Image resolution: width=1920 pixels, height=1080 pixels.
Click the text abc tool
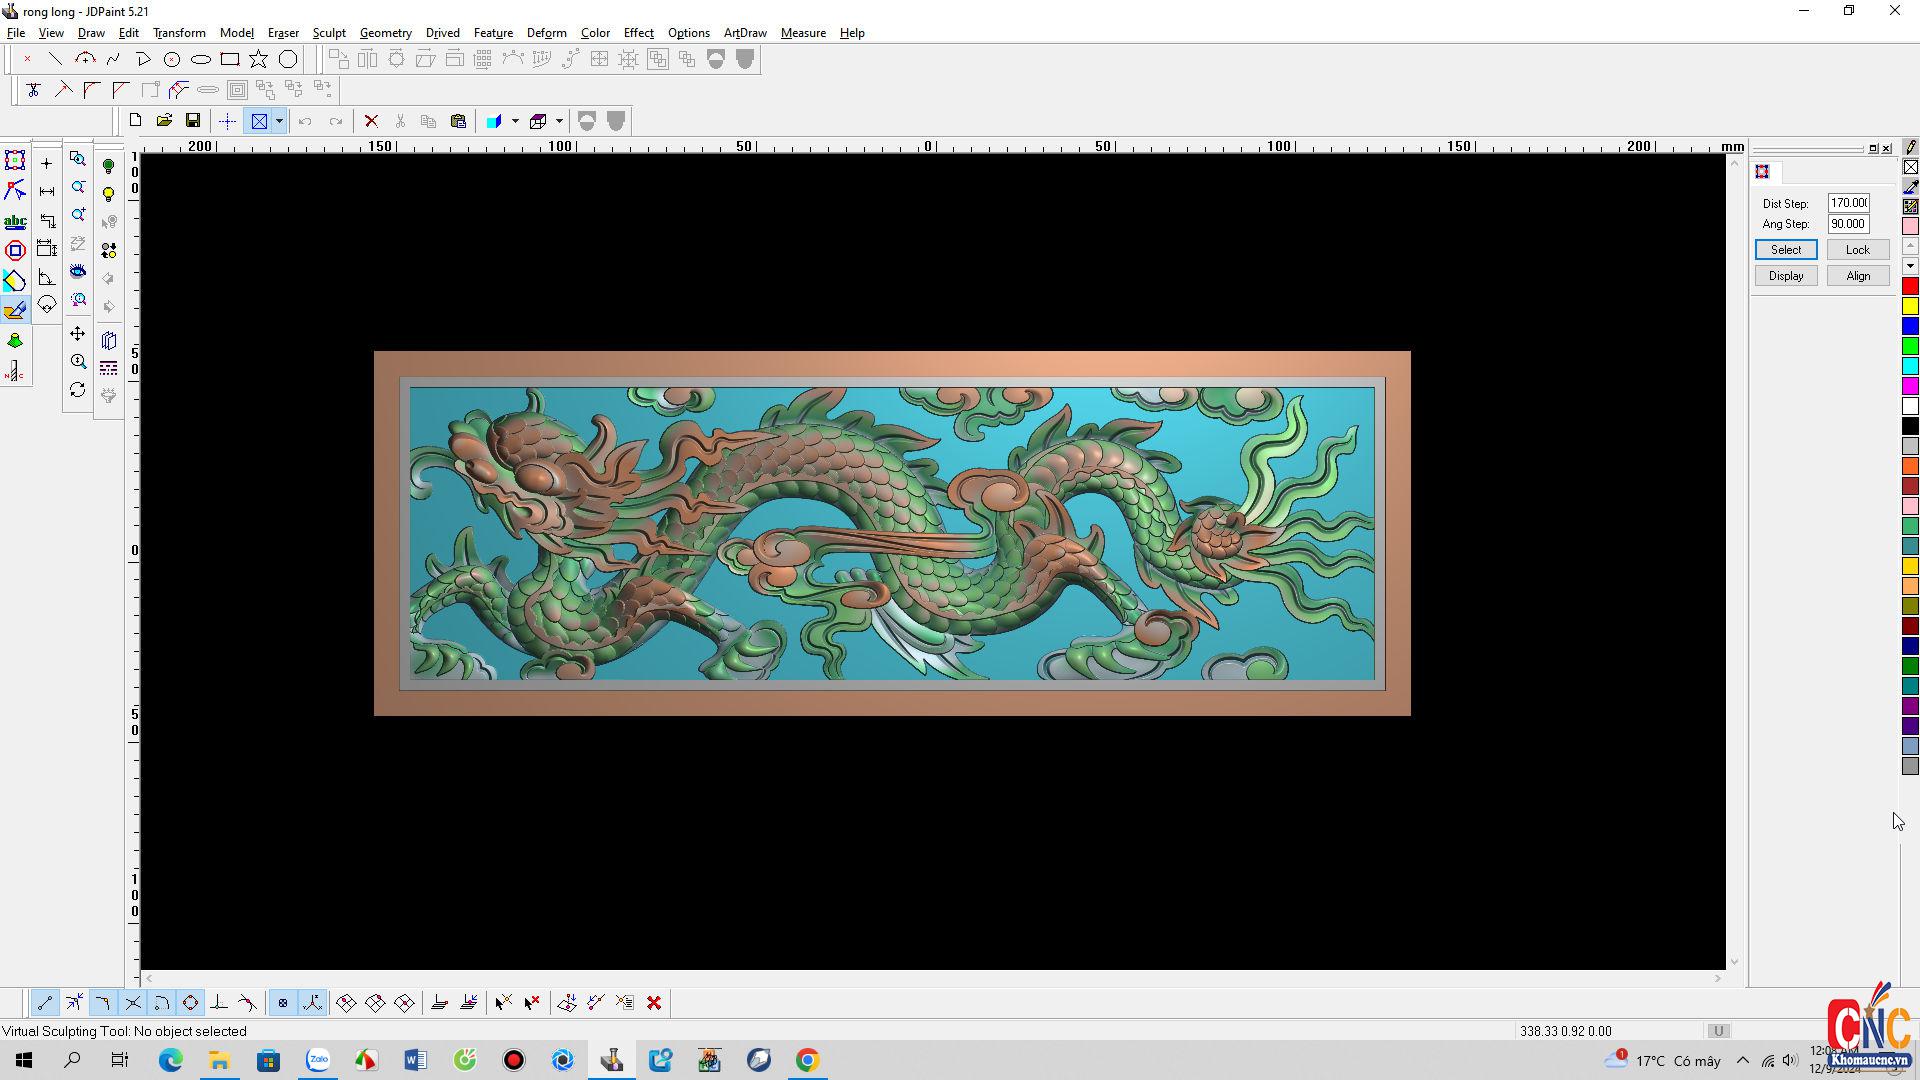click(15, 221)
